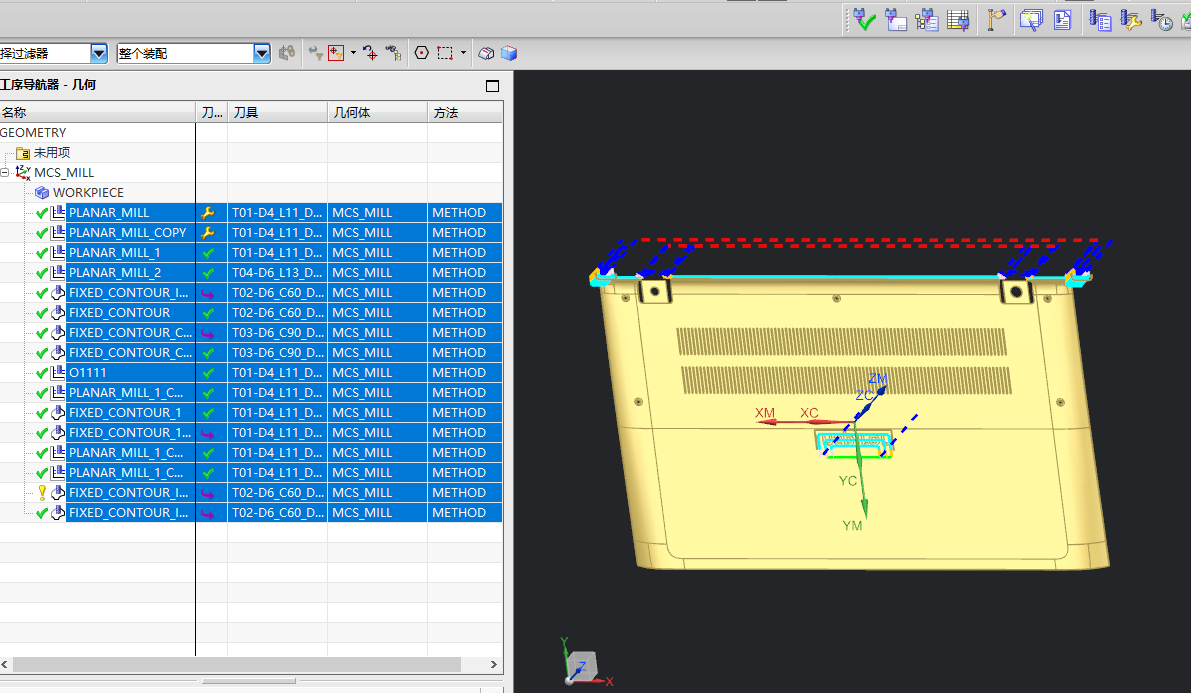Click the XM axis label in viewport
The height and width of the screenshot is (693, 1191).
pos(765,413)
